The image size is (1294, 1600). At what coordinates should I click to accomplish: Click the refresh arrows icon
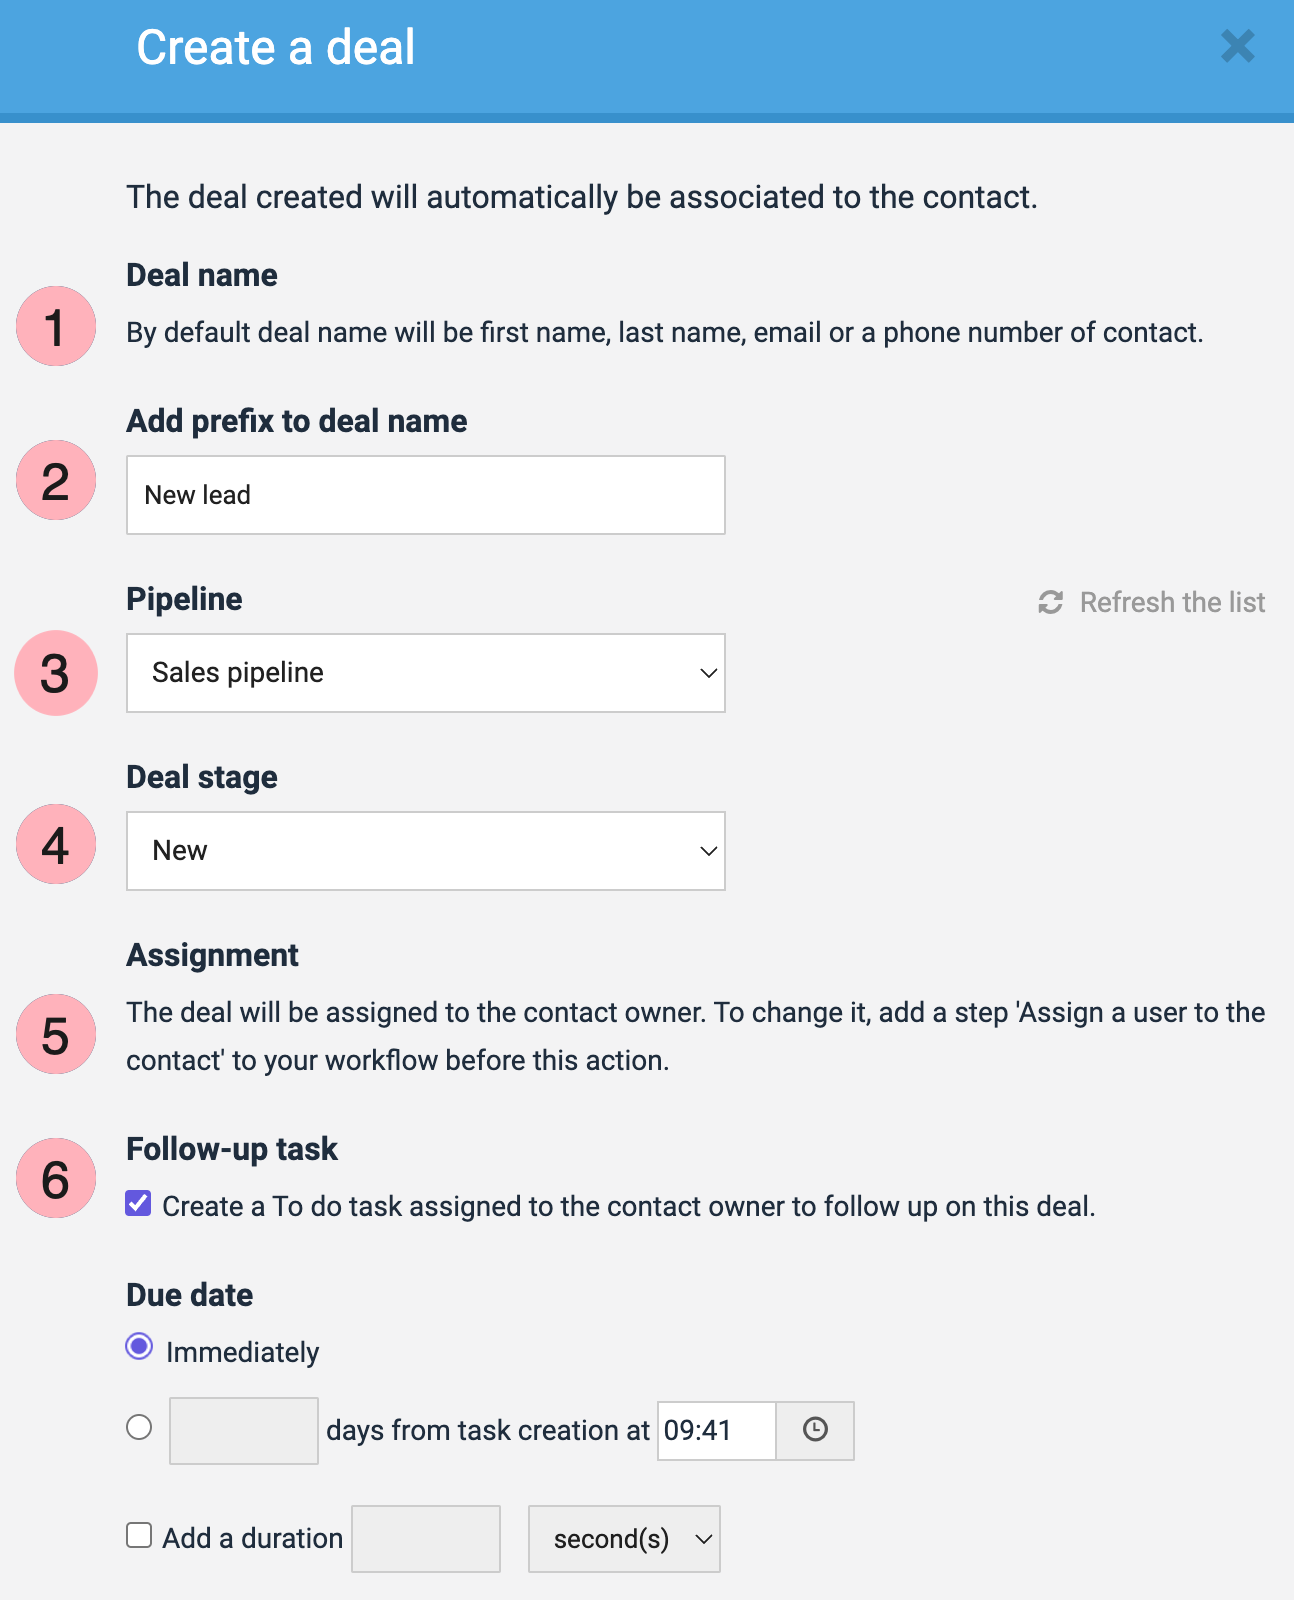(1050, 602)
